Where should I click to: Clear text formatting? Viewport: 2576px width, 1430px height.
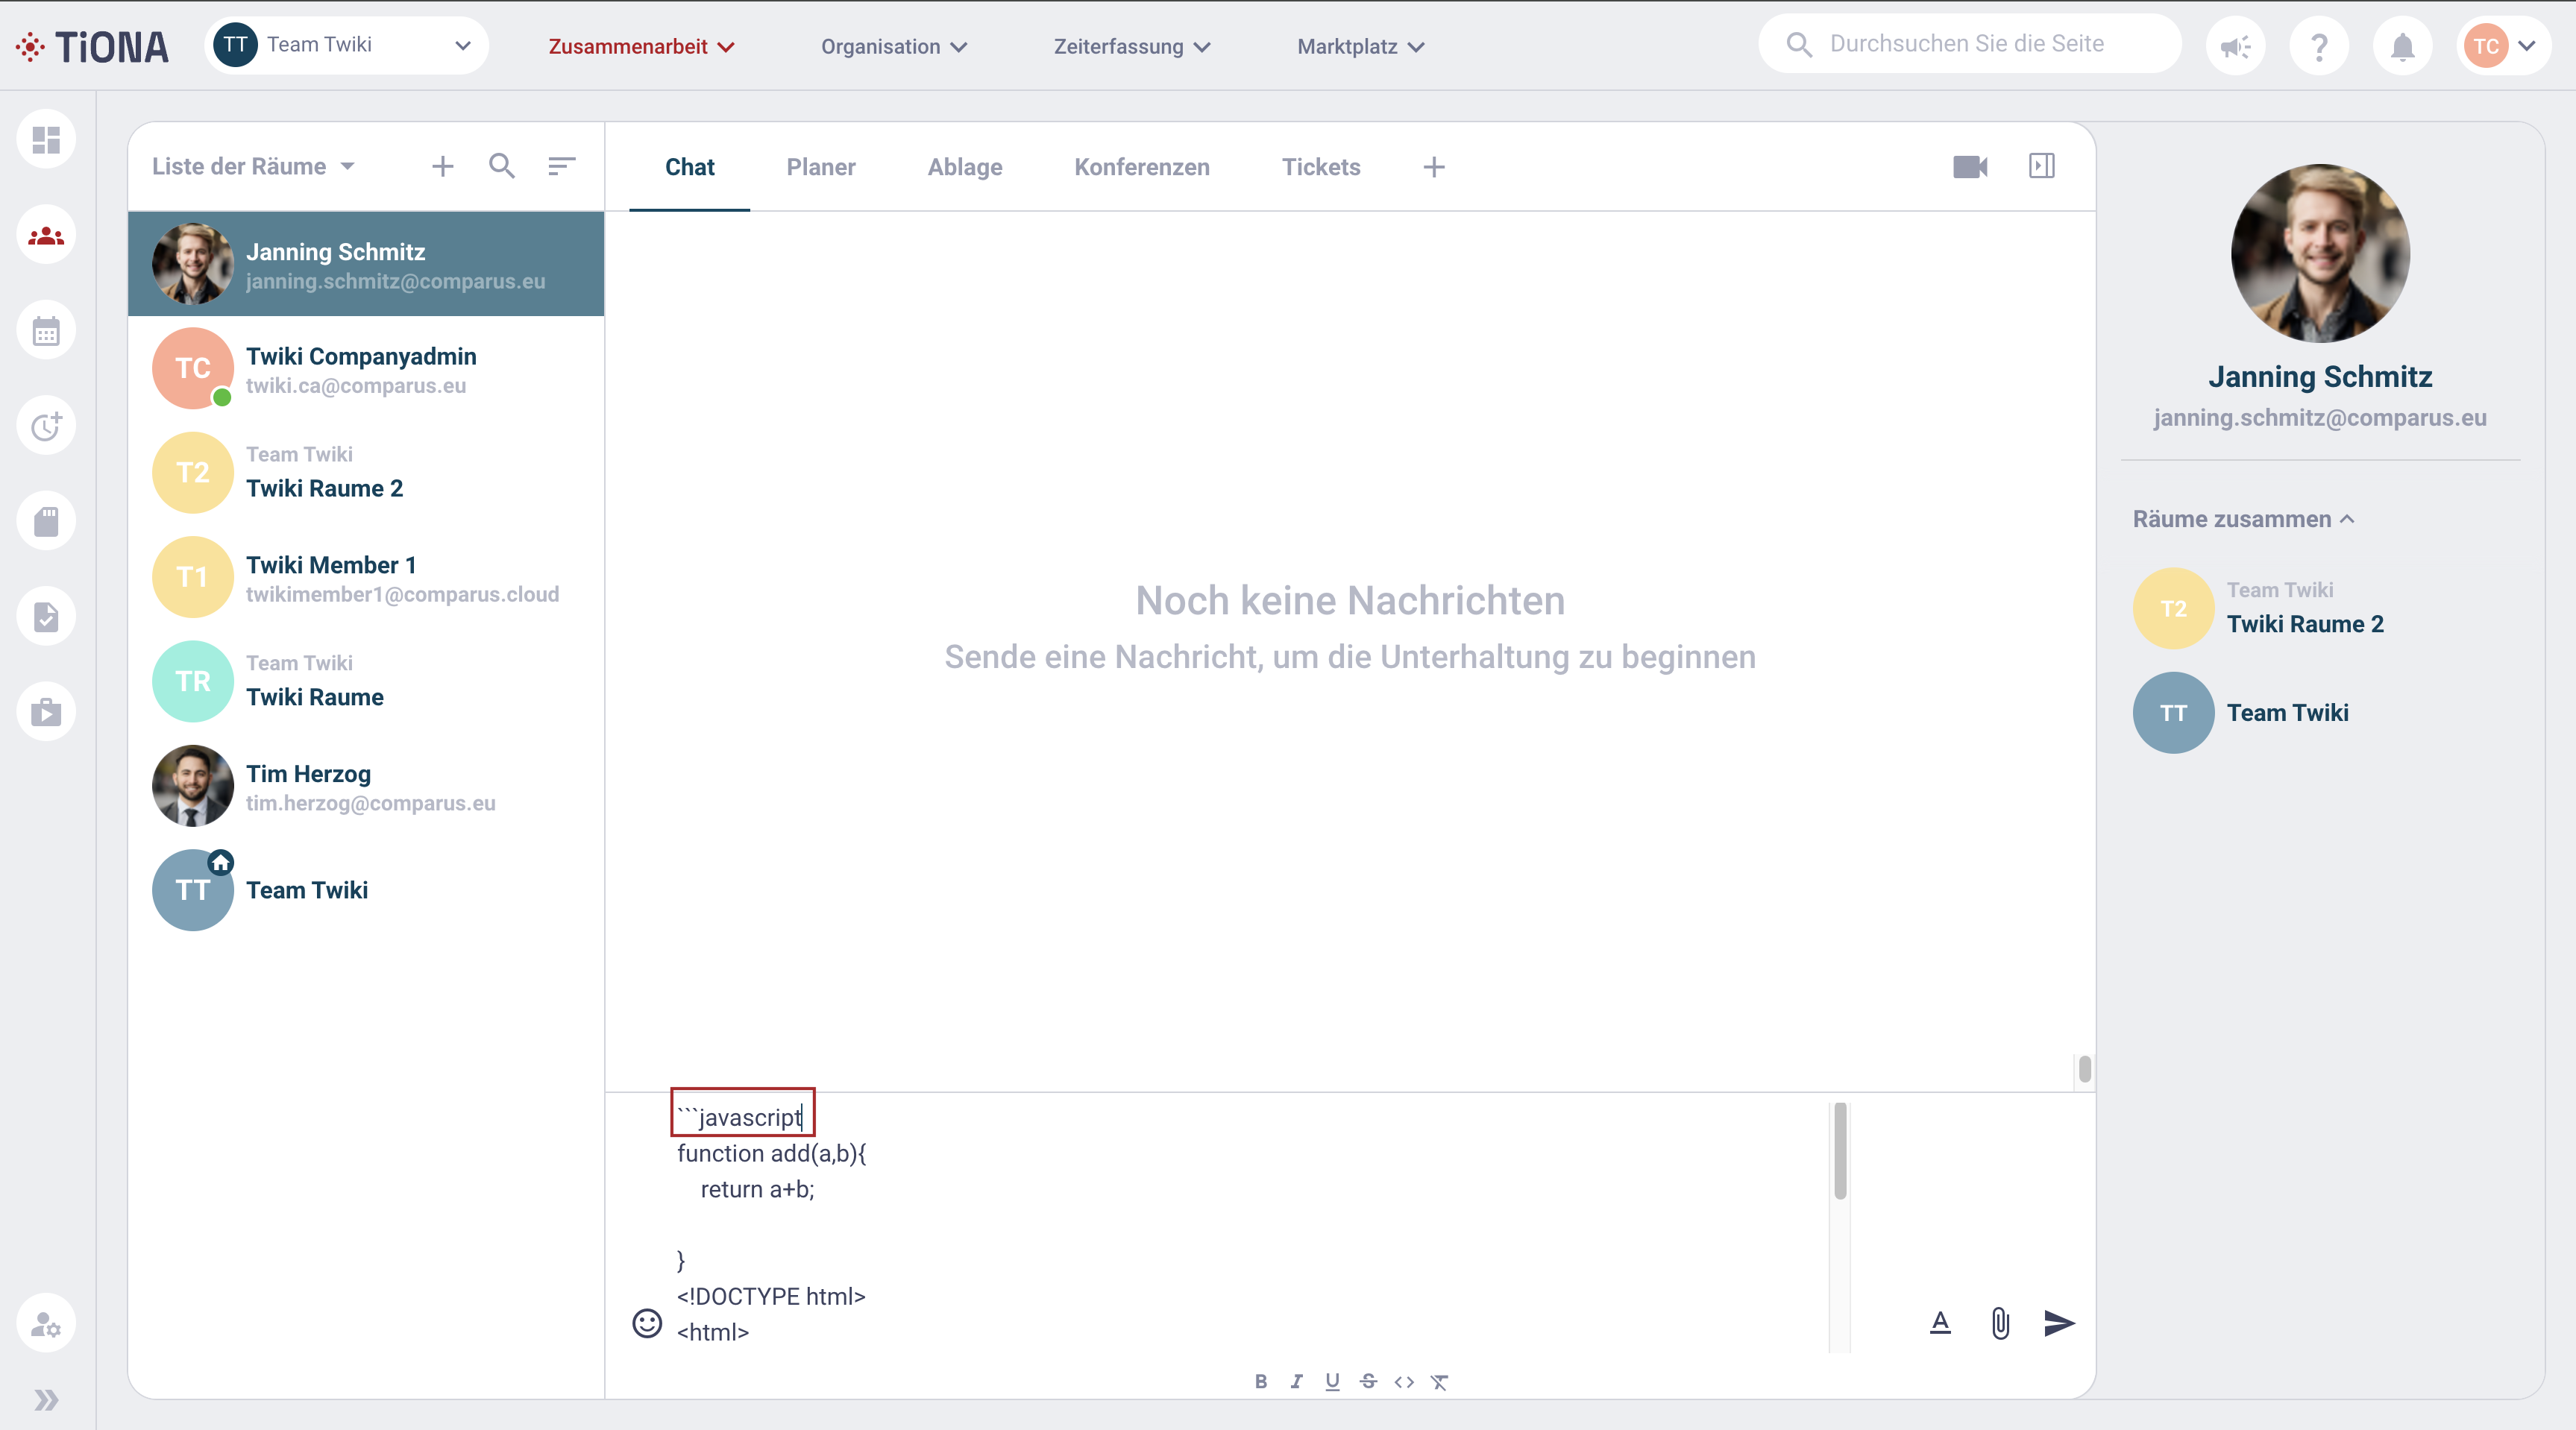[x=1440, y=1382]
